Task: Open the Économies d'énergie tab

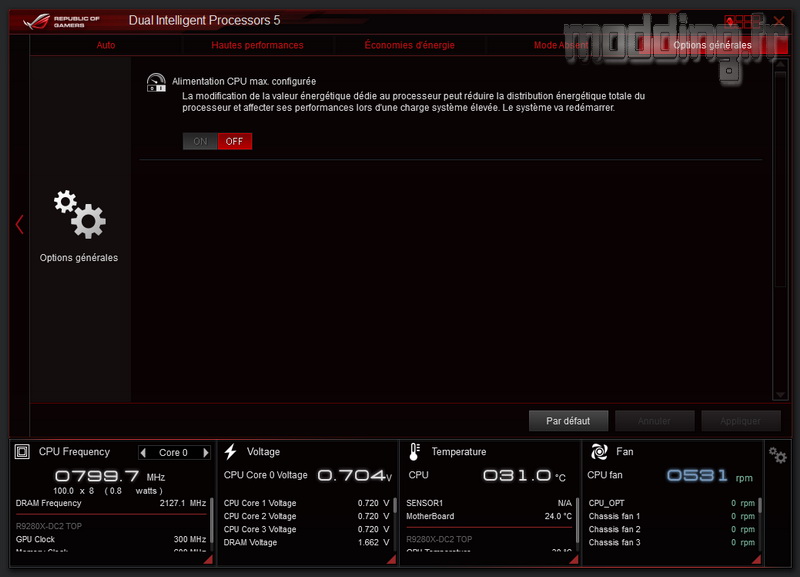Action: tap(409, 45)
